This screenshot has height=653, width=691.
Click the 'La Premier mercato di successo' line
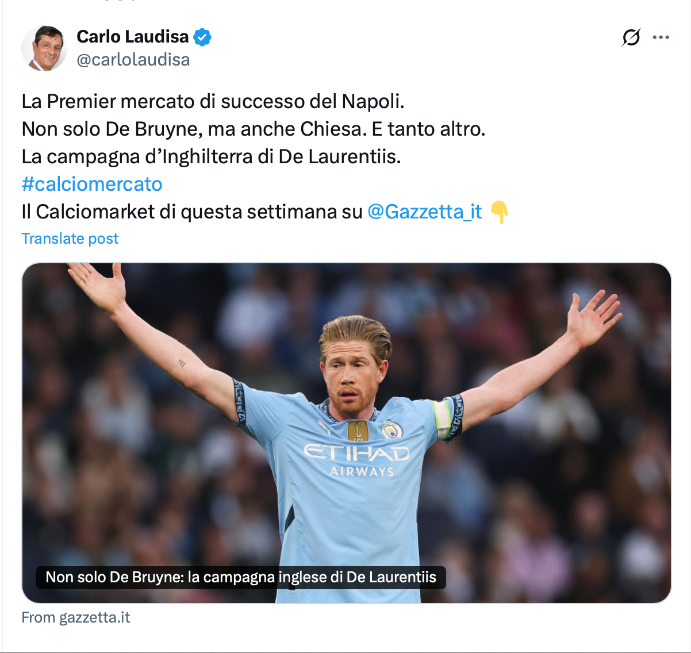(213, 101)
